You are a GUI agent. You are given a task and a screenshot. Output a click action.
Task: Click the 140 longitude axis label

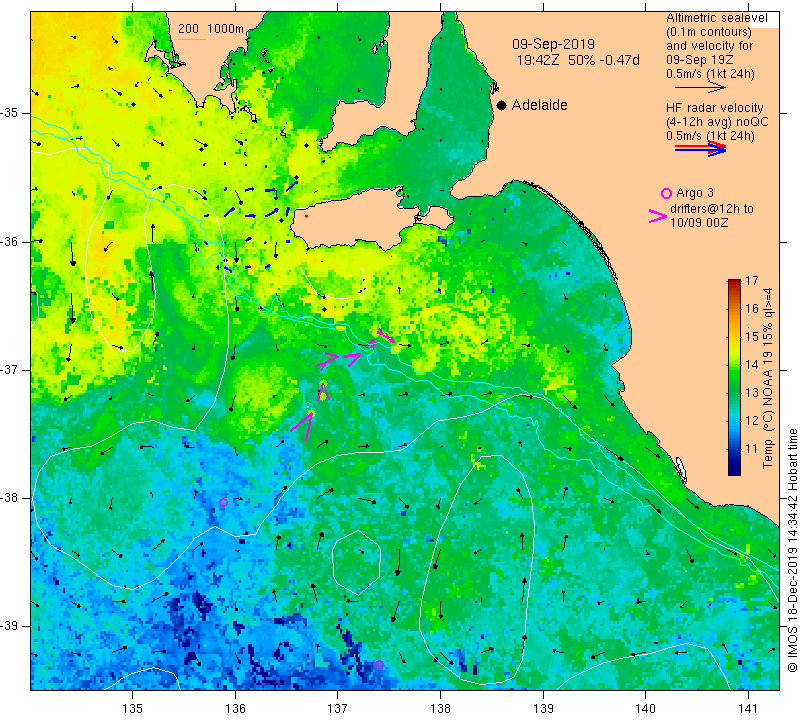[645, 708]
